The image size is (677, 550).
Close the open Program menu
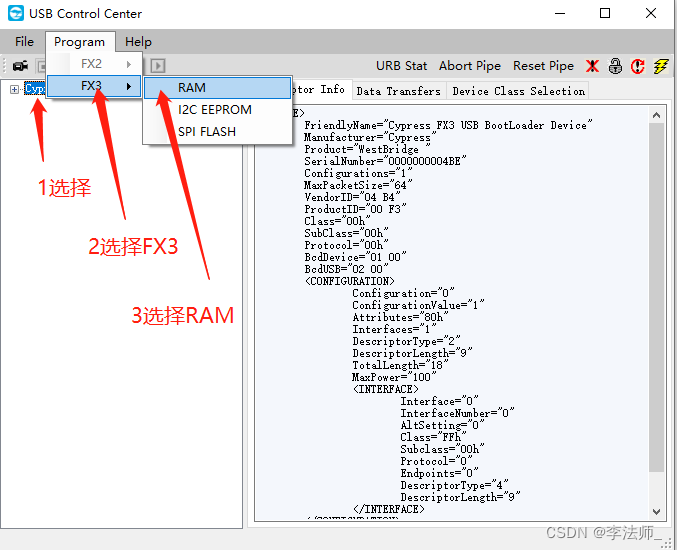(x=79, y=42)
